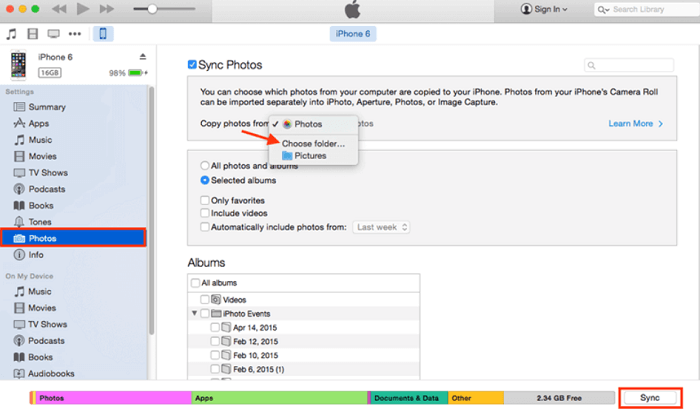Select the iPhone 6 tab
Screen dimensions: 700x412
[353, 34]
